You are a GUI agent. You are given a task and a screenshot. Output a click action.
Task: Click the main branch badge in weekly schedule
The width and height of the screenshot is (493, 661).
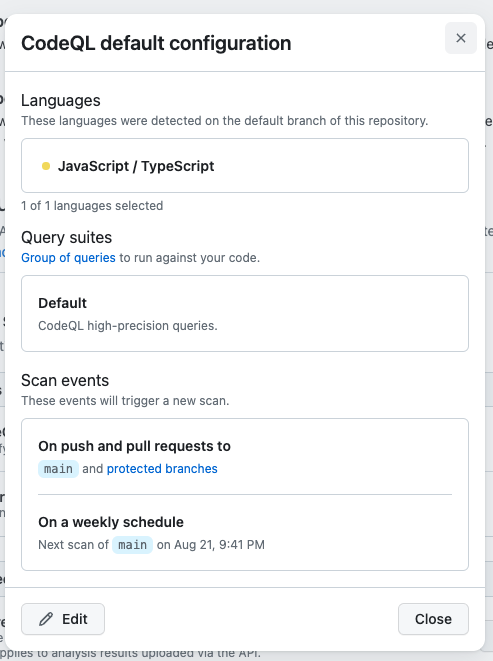[132, 545]
